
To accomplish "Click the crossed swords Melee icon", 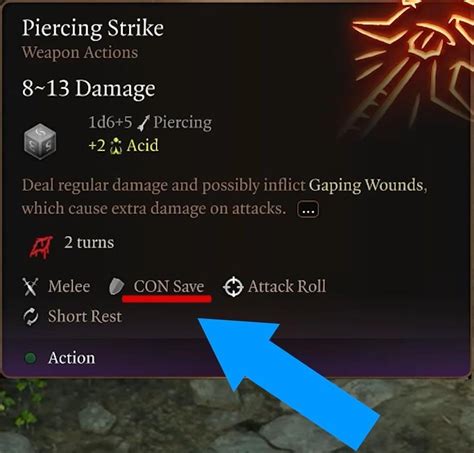I will pyautogui.click(x=30, y=287).
